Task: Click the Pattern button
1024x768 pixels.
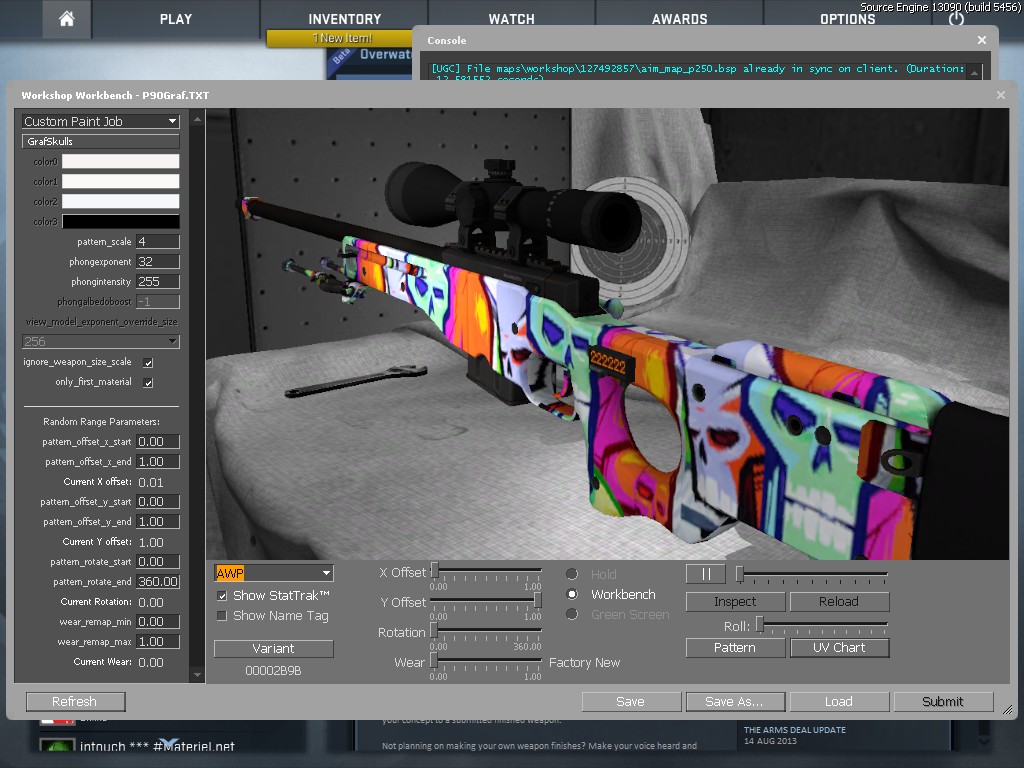Action: click(735, 648)
